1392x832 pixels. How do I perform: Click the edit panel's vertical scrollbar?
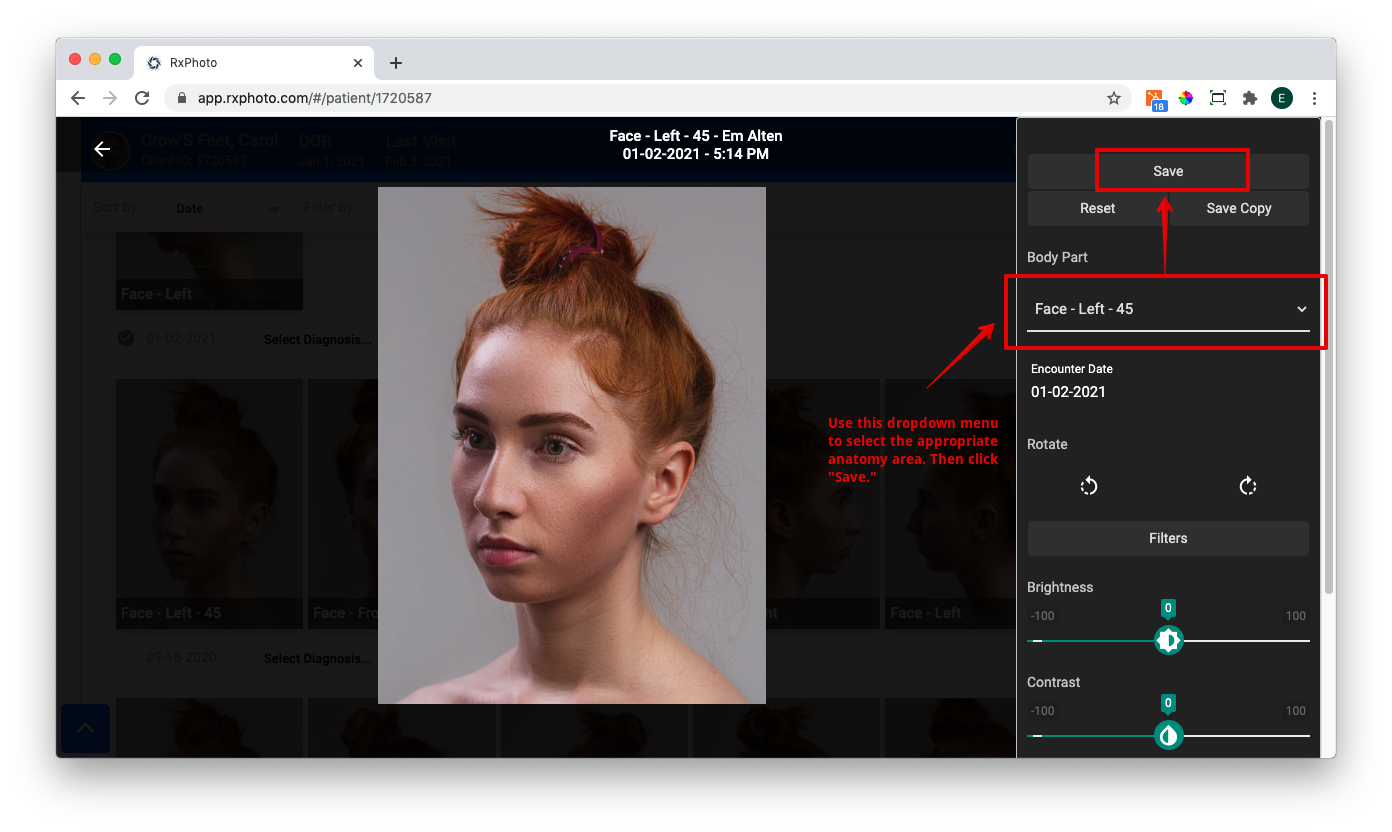[x=1328, y=355]
